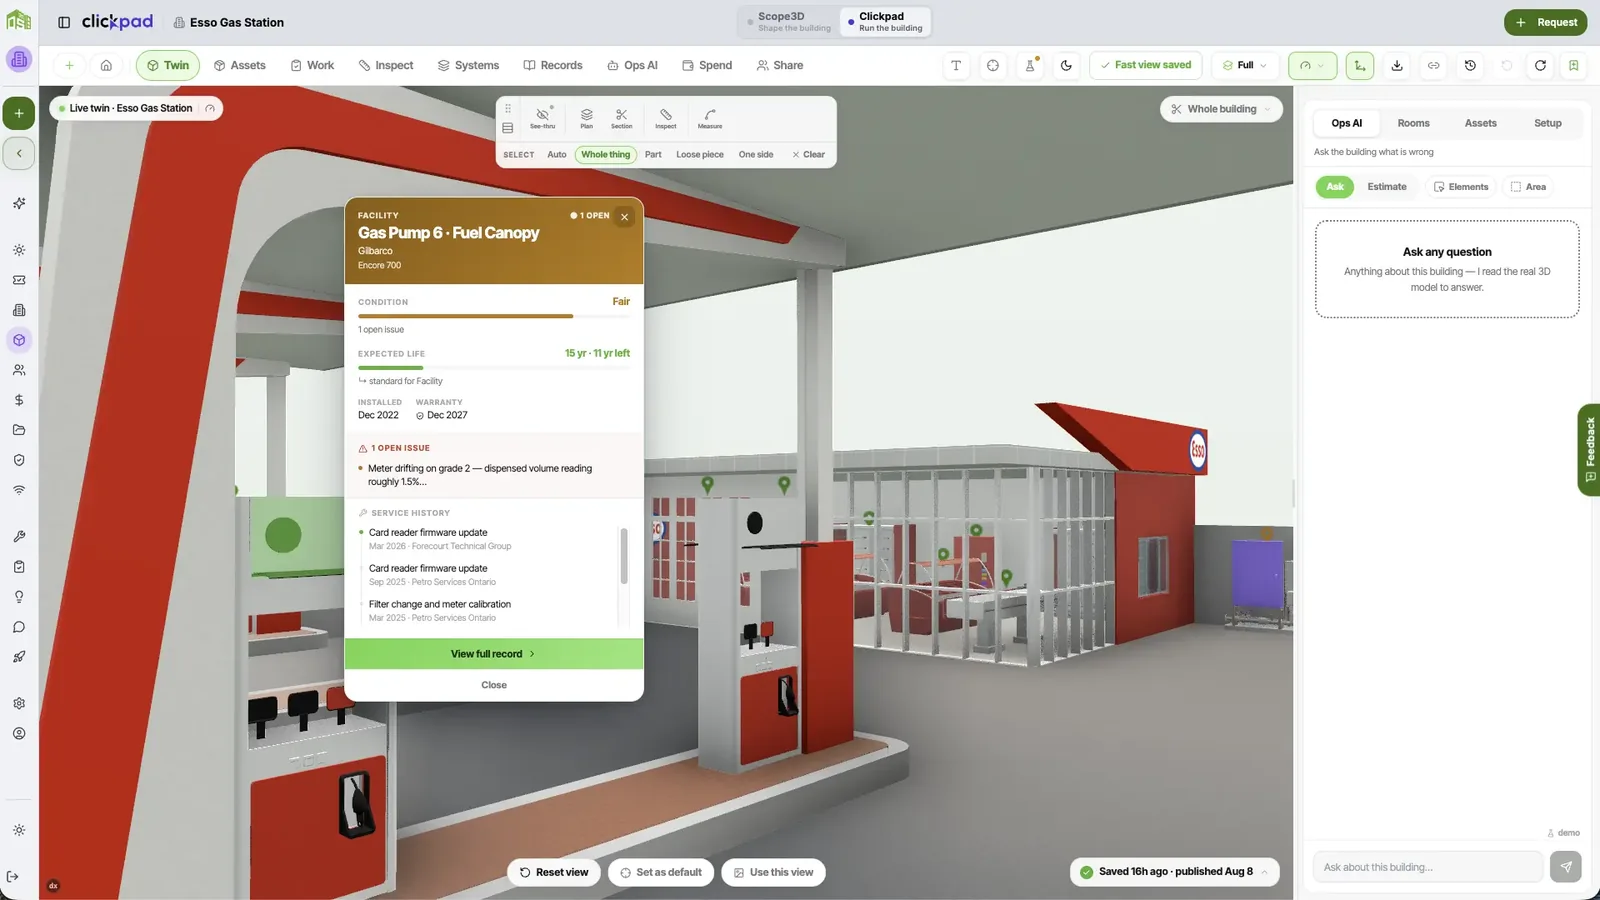
Task: Open the sparkle AI icon in left sidebar
Action: point(19,203)
